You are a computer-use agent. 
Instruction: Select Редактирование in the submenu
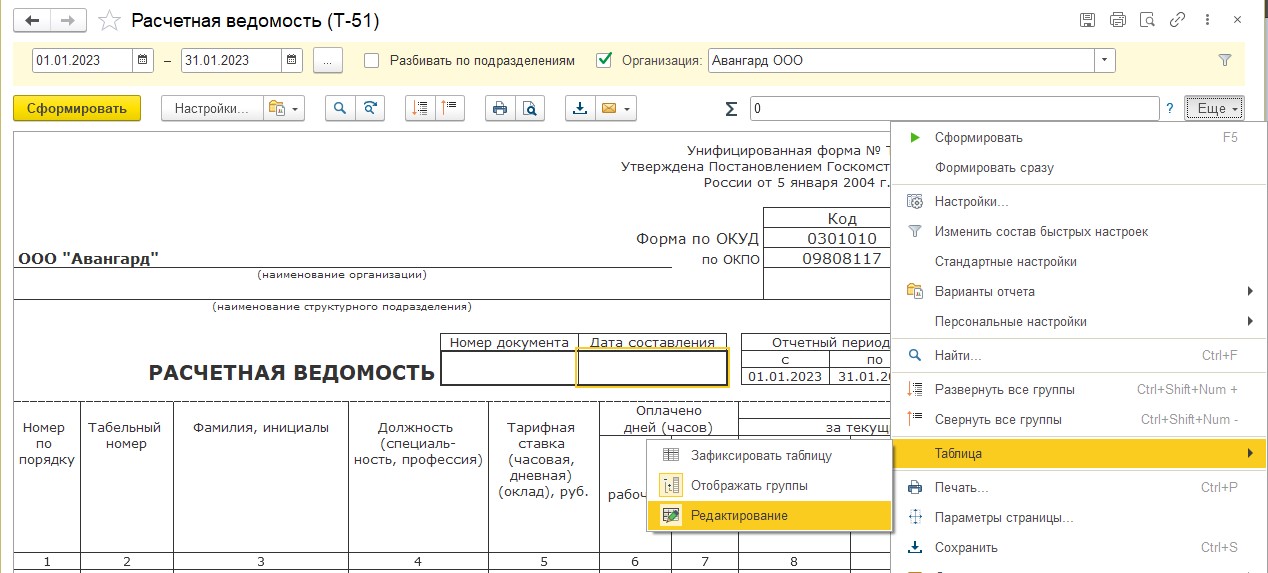pyautogui.click(x=769, y=516)
